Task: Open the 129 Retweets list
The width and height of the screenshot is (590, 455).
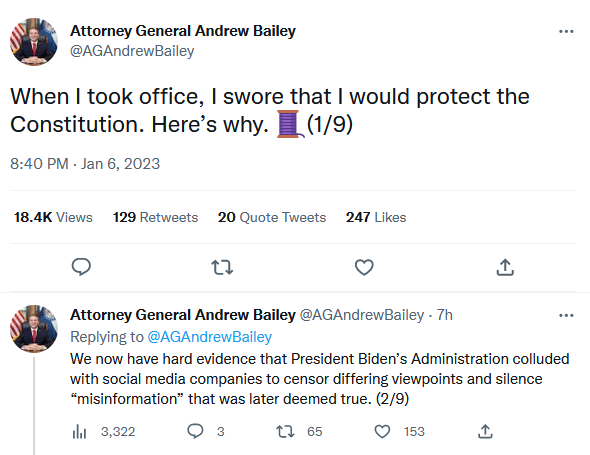Action: click(155, 217)
